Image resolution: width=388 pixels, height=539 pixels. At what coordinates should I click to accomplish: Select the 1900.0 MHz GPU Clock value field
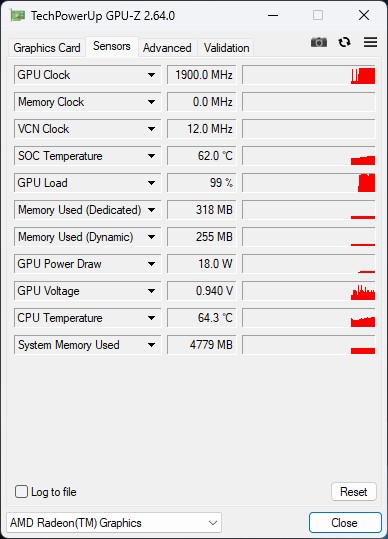(202, 75)
